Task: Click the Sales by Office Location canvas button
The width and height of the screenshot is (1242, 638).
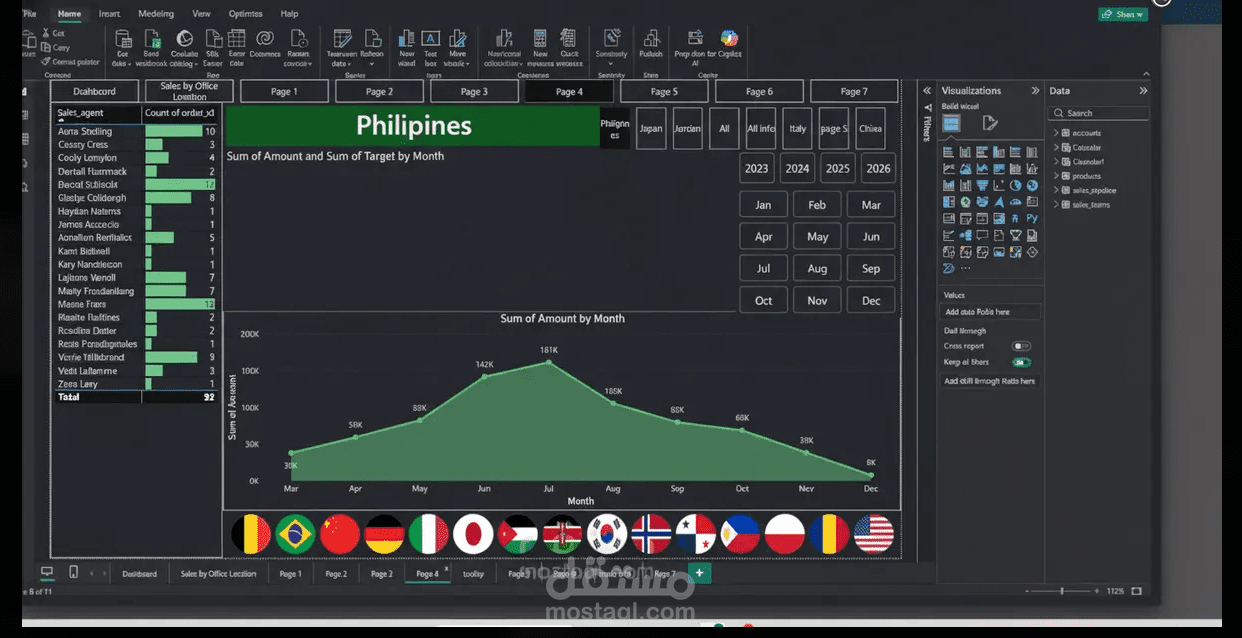Action: point(189,91)
